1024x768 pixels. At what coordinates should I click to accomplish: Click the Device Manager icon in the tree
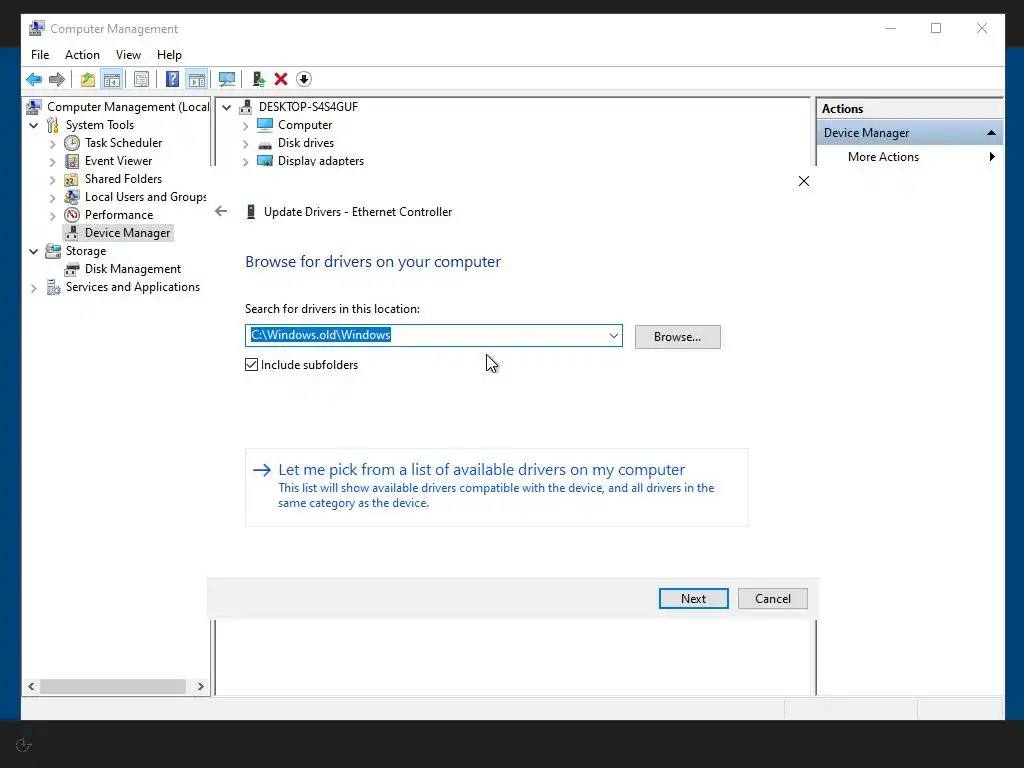[x=72, y=233]
